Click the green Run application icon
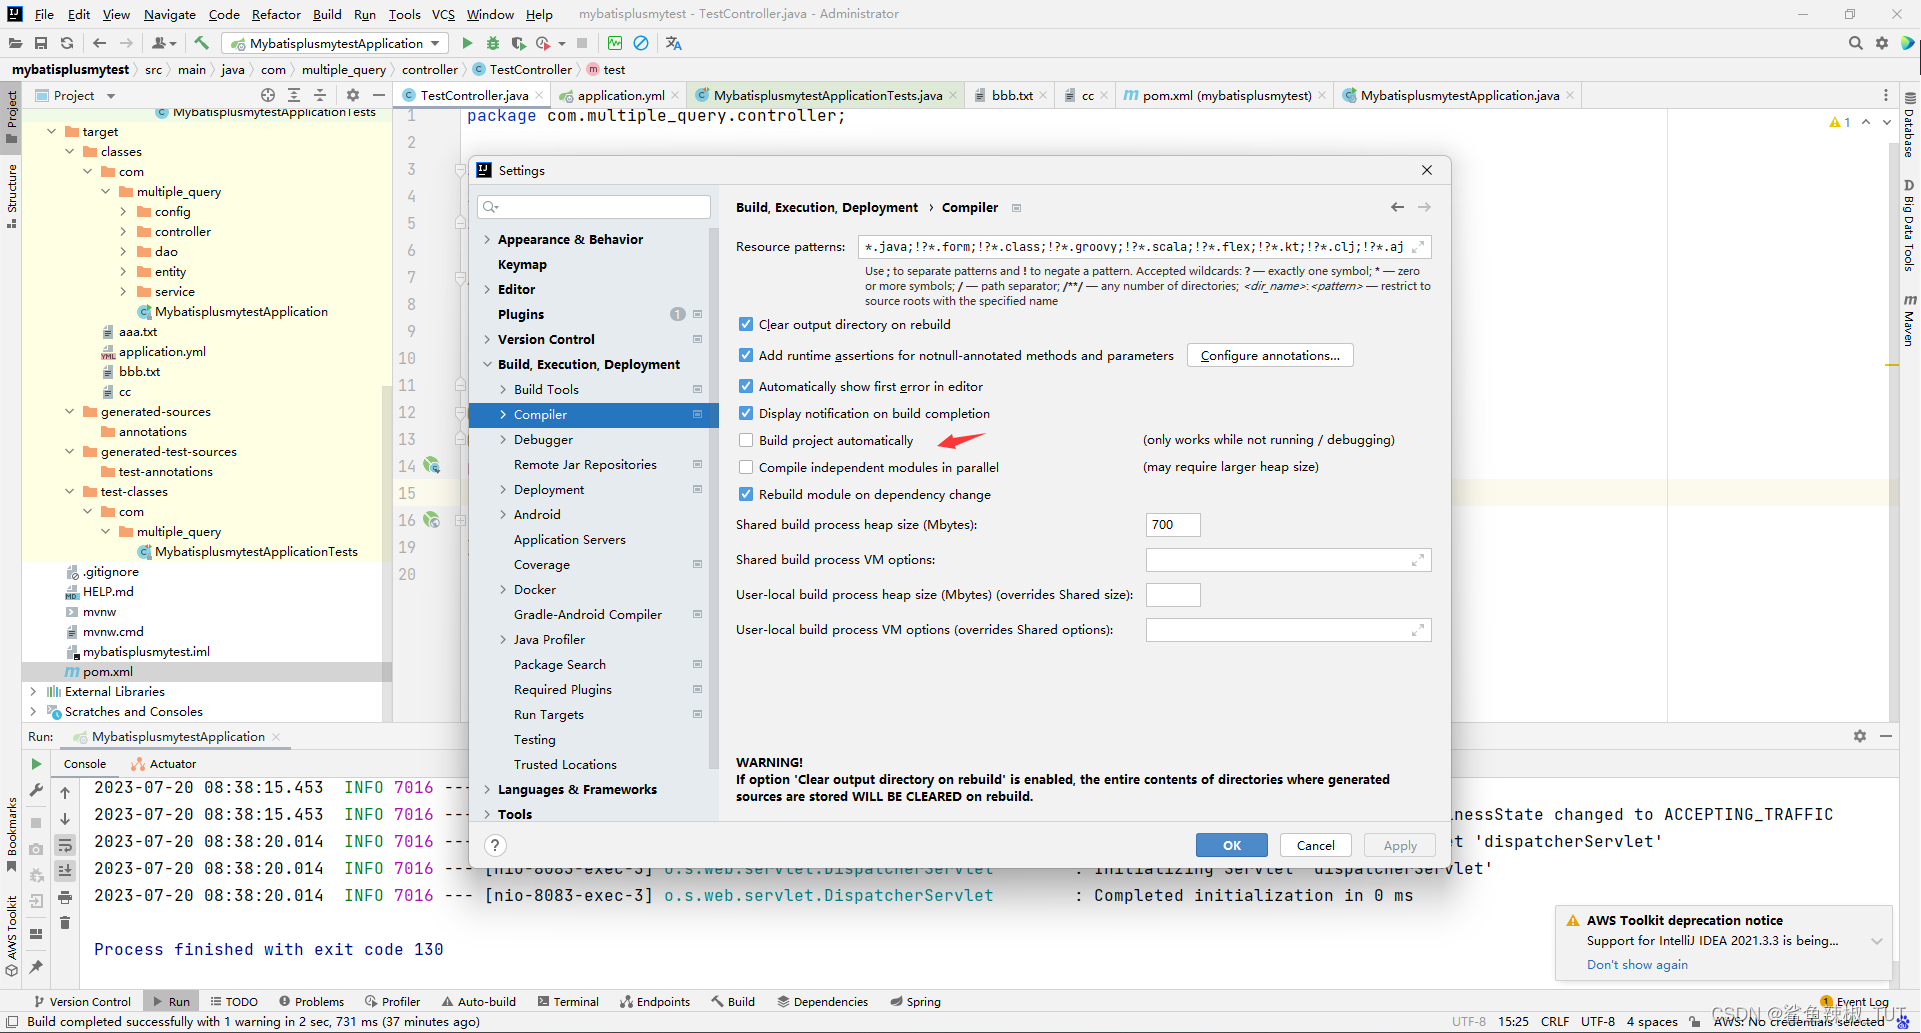The image size is (1921, 1033). point(467,43)
